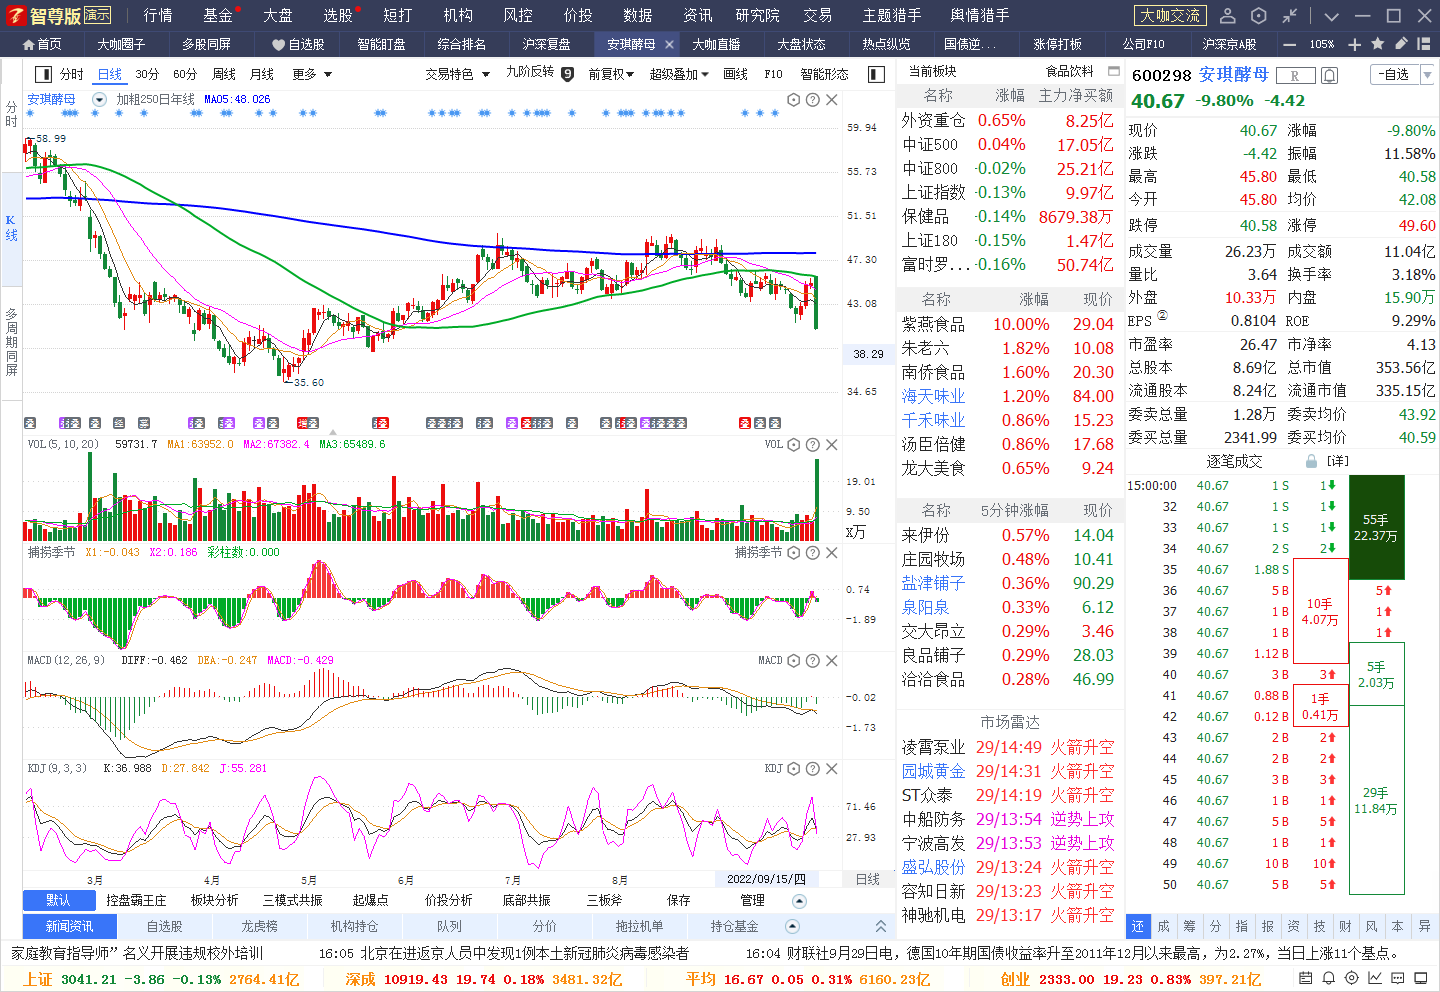The width and height of the screenshot is (1440, 992).
Task: Open the 行情 menu
Action: 158,15
